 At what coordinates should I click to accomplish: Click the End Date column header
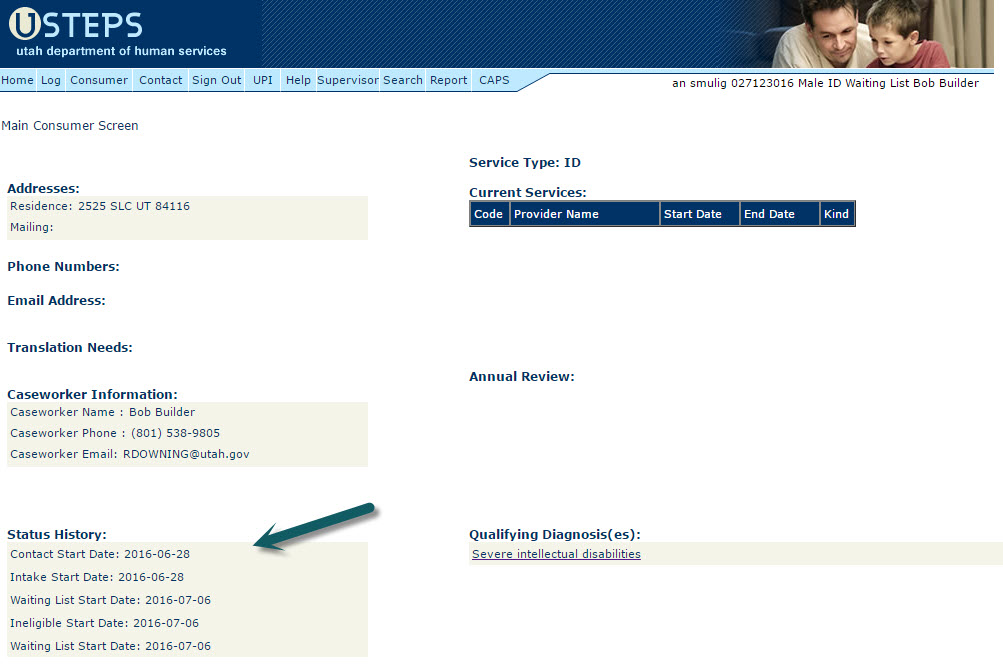pyautogui.click(x=769, y=214)
